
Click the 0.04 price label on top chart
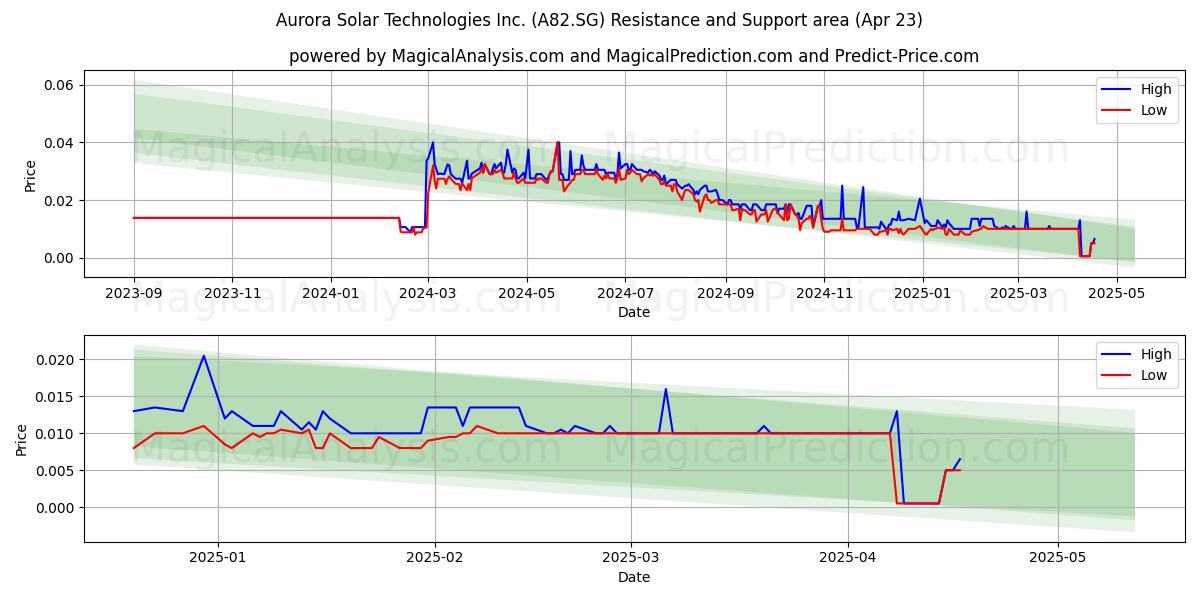pos(59,143)
